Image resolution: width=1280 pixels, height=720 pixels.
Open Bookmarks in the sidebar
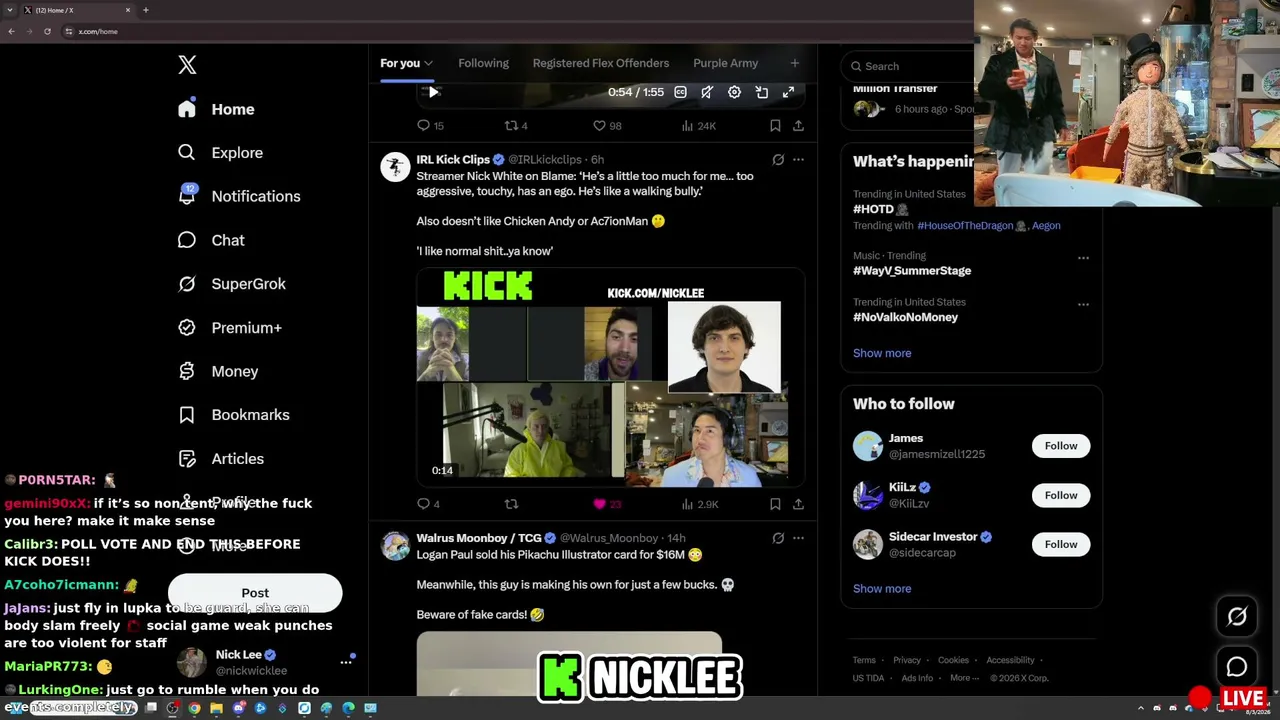[x=234, y=415]
